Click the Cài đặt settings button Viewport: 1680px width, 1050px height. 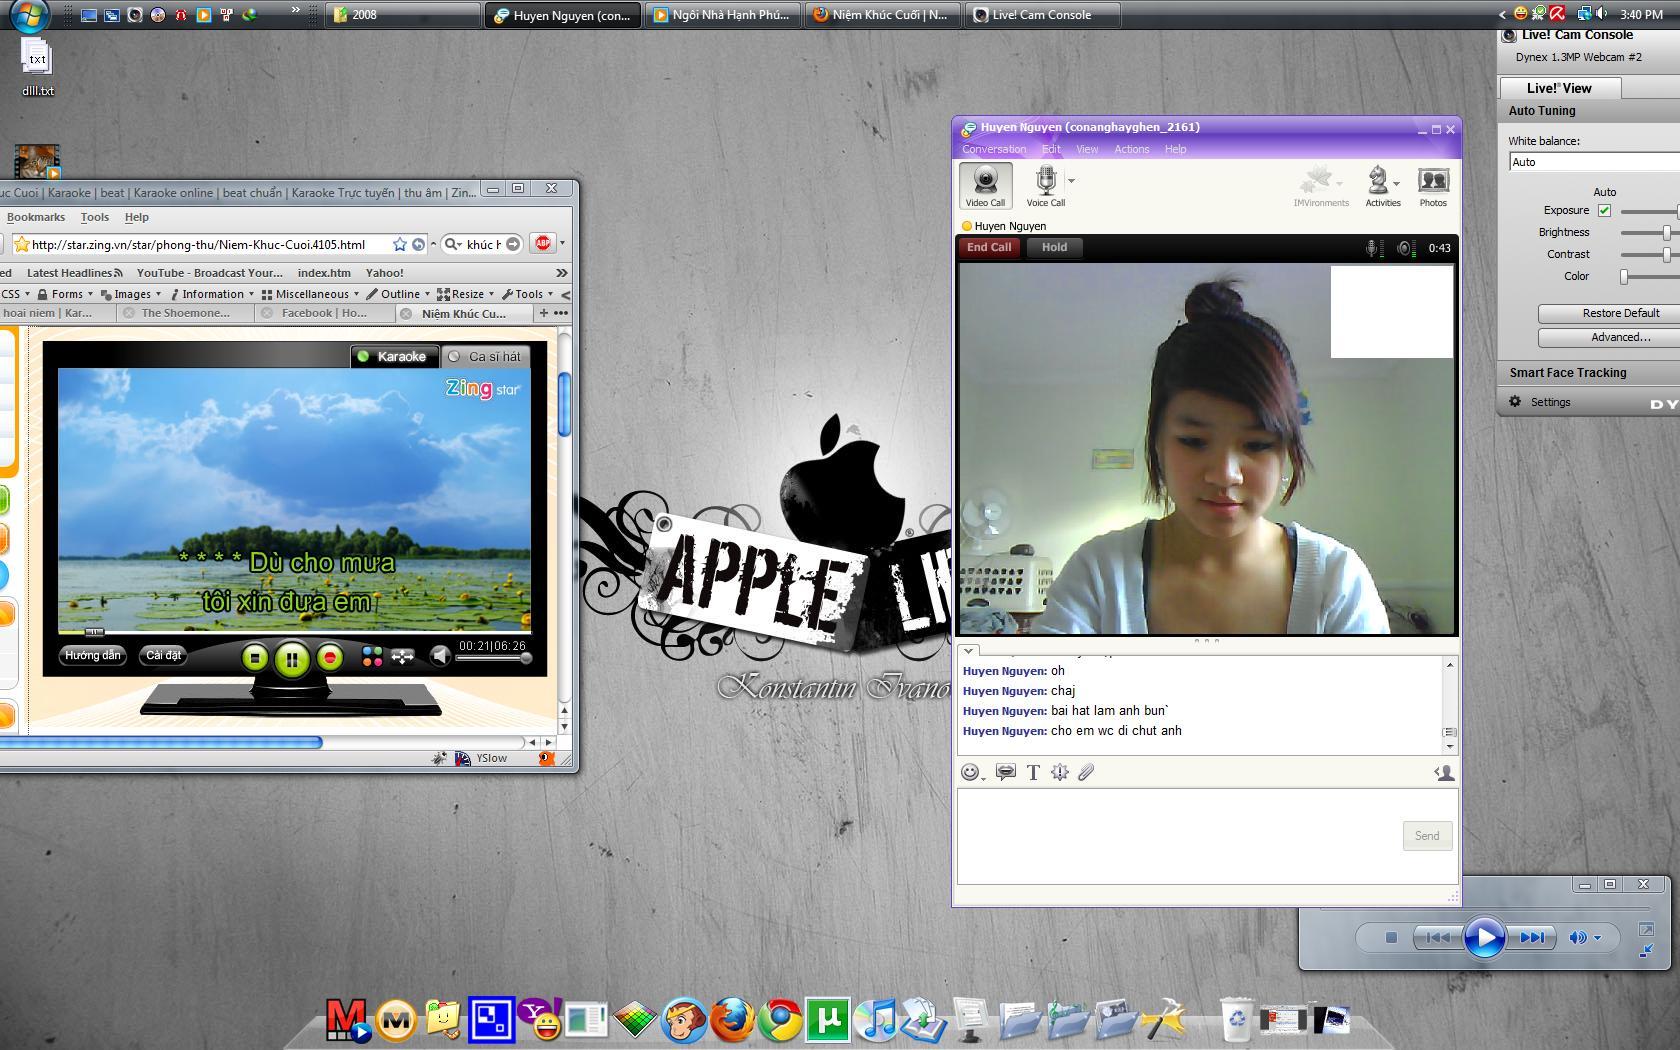coord(164,656)
